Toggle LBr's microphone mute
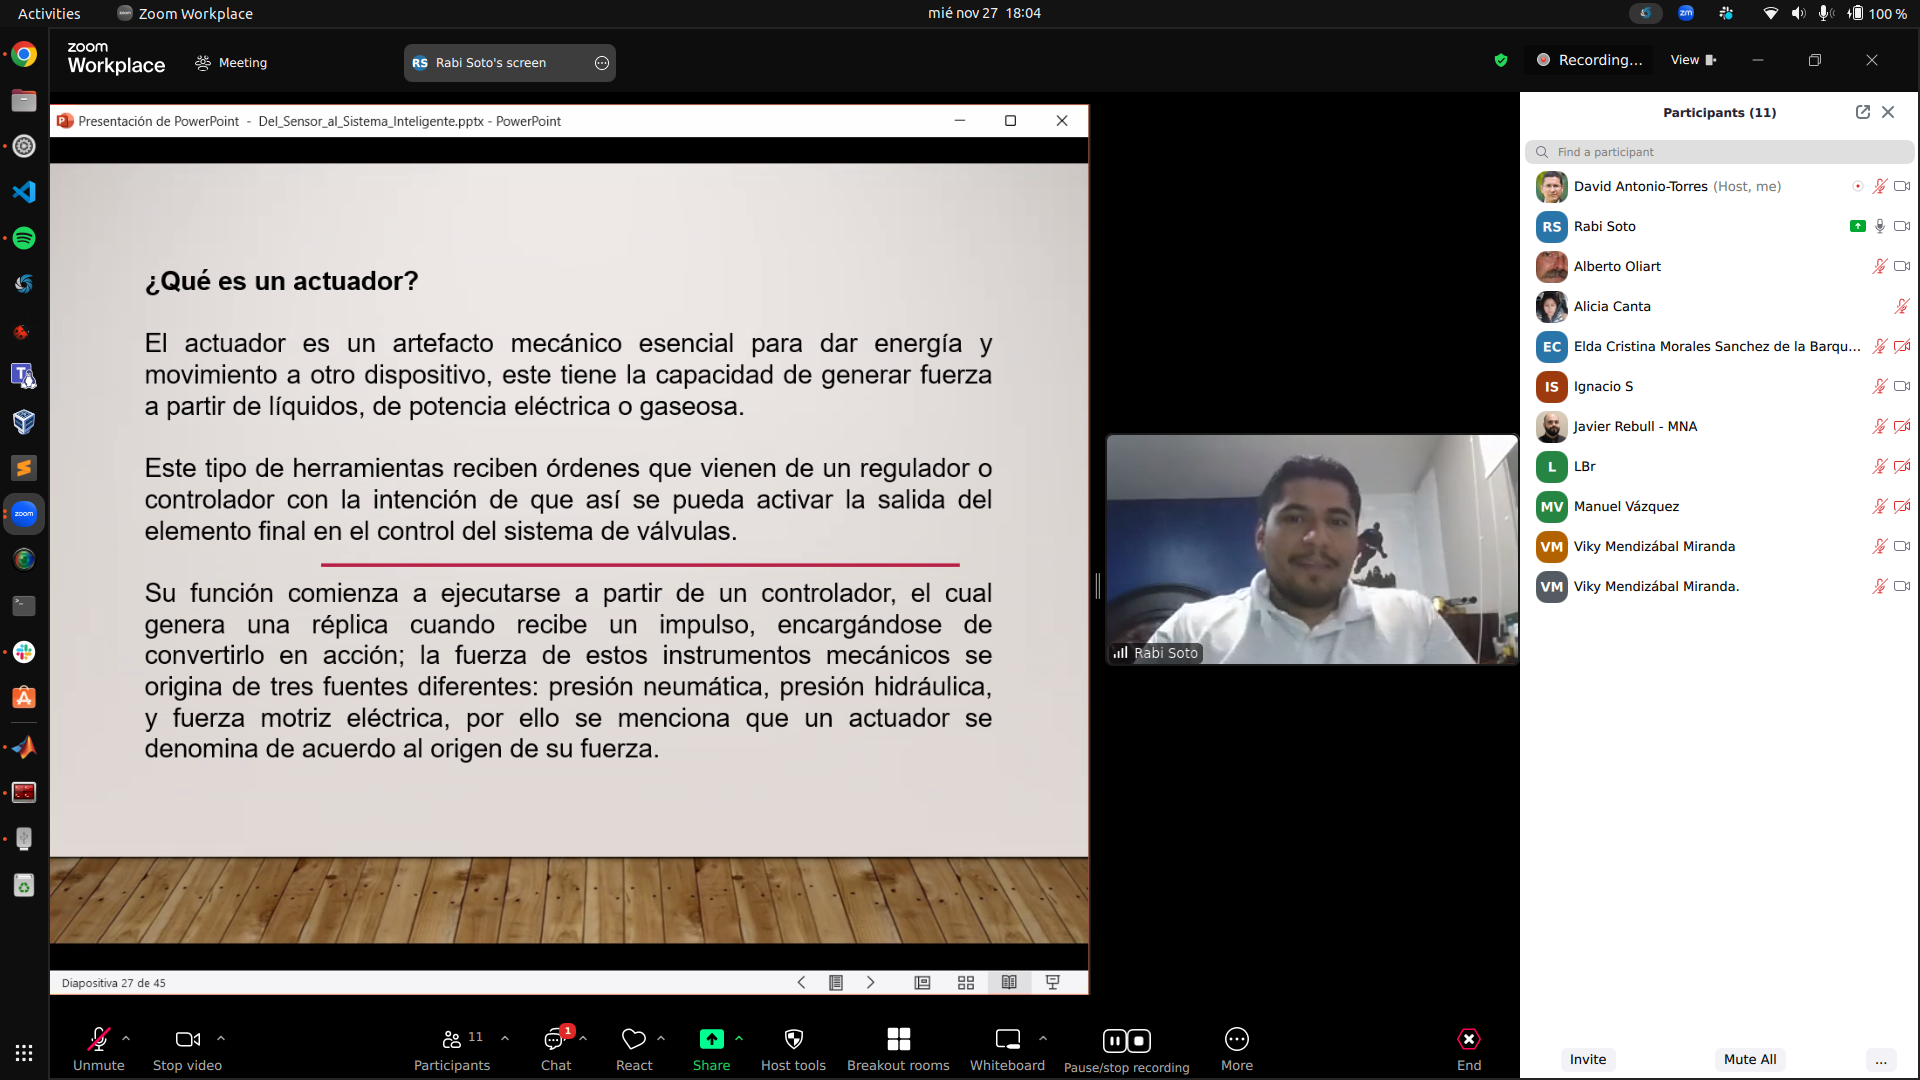1920x1080 pixels. (1880, 467)
